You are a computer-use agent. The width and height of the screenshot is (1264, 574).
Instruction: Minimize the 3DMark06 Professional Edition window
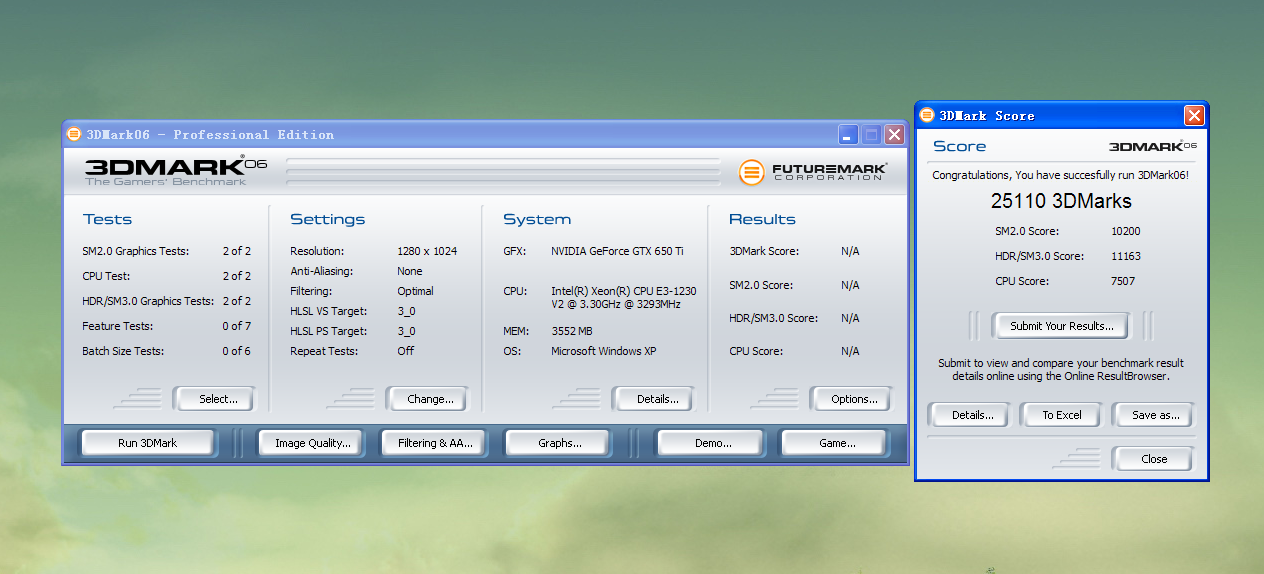coord(848,135)
